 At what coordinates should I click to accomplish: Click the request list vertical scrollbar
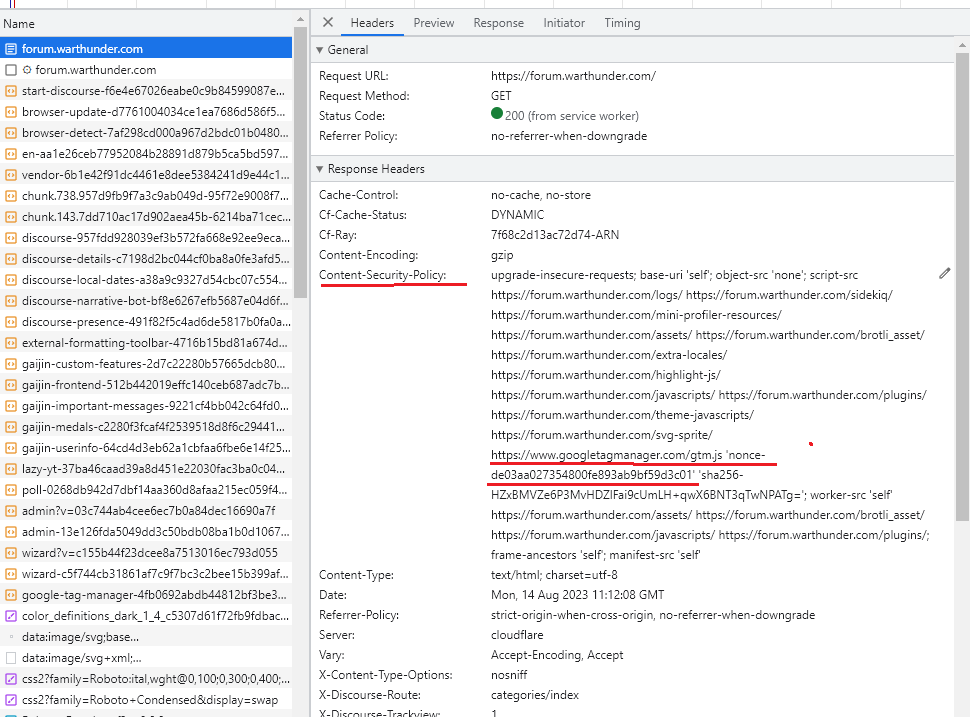[x=301, y=162]
